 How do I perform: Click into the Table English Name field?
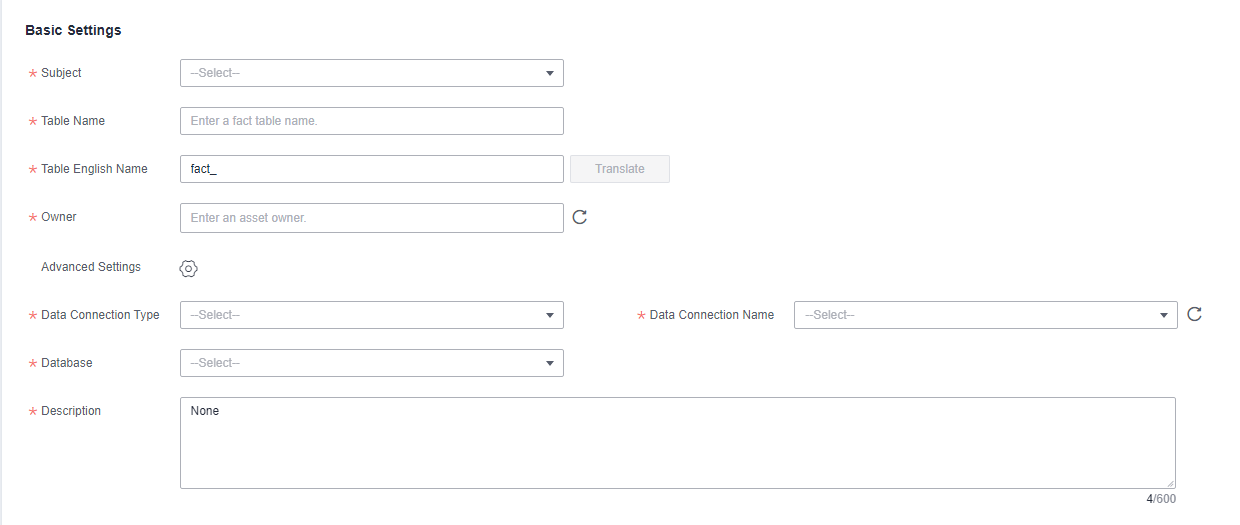[x=372, y=169]
